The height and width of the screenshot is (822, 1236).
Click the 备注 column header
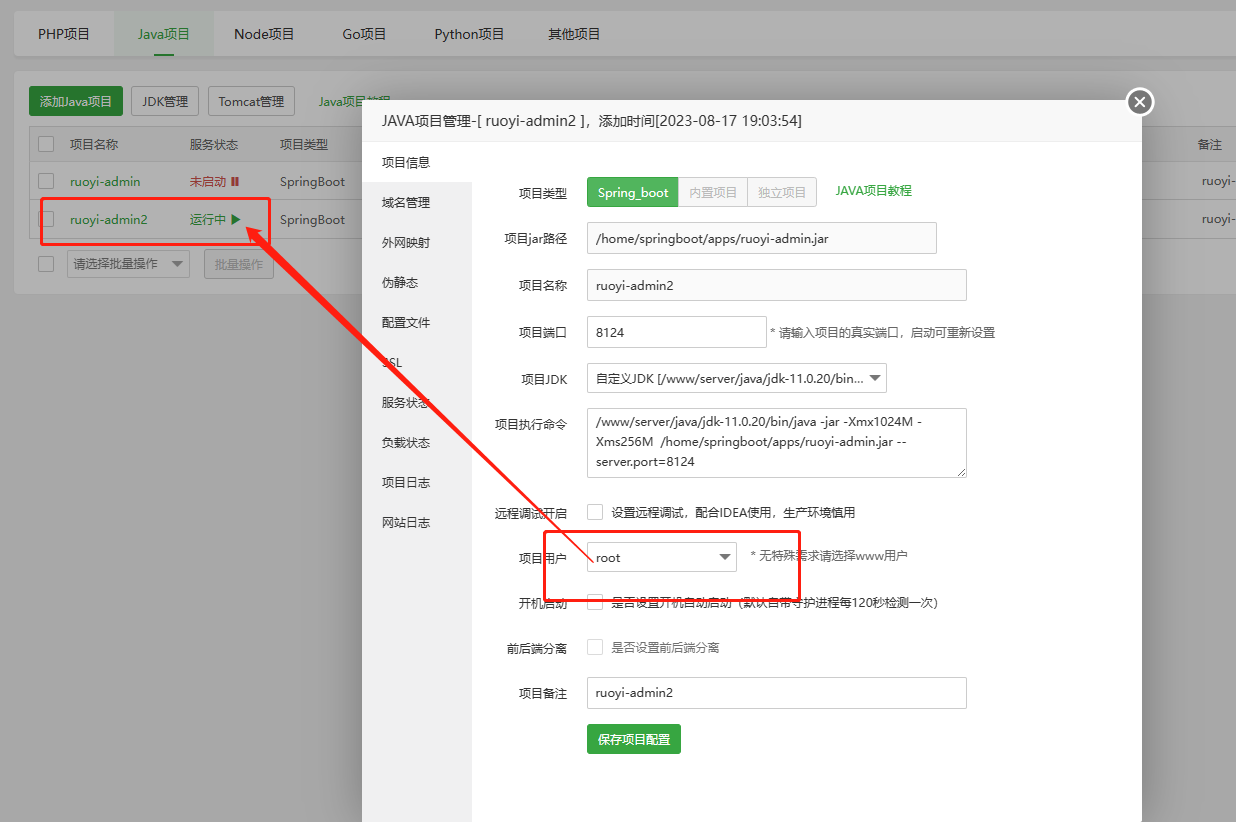tap(1210, 144)
